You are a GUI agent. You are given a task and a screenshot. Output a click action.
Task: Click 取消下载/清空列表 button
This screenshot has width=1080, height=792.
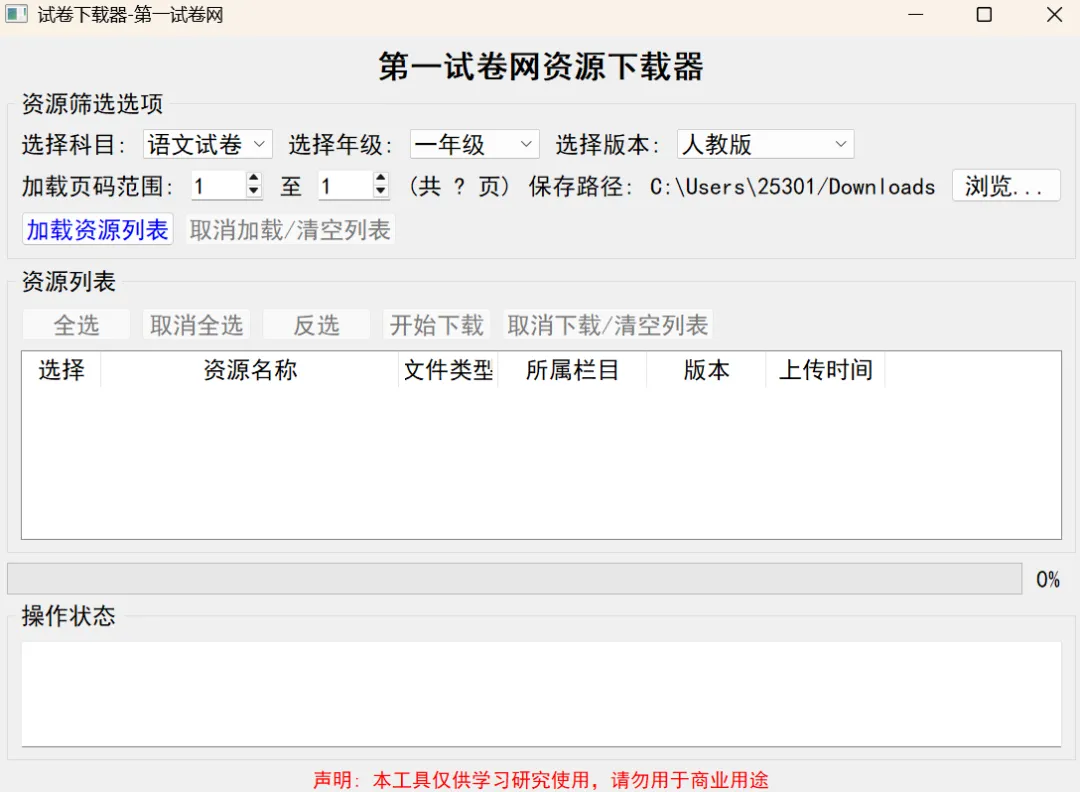pyautogui.click(x=608, y=325)
